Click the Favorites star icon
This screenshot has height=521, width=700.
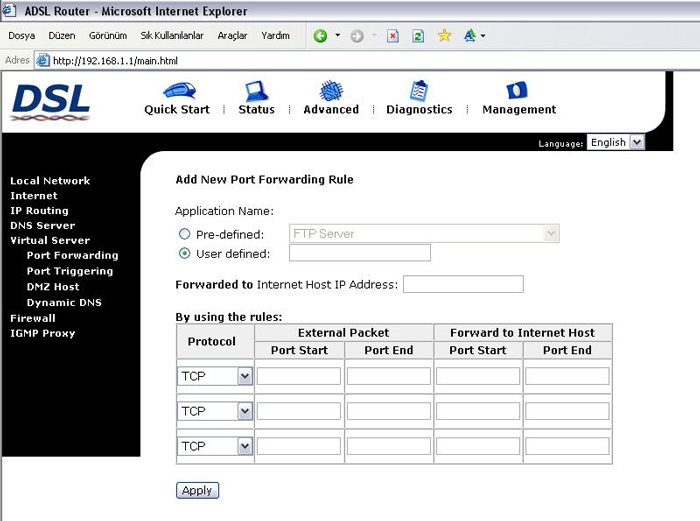(444, 35)
